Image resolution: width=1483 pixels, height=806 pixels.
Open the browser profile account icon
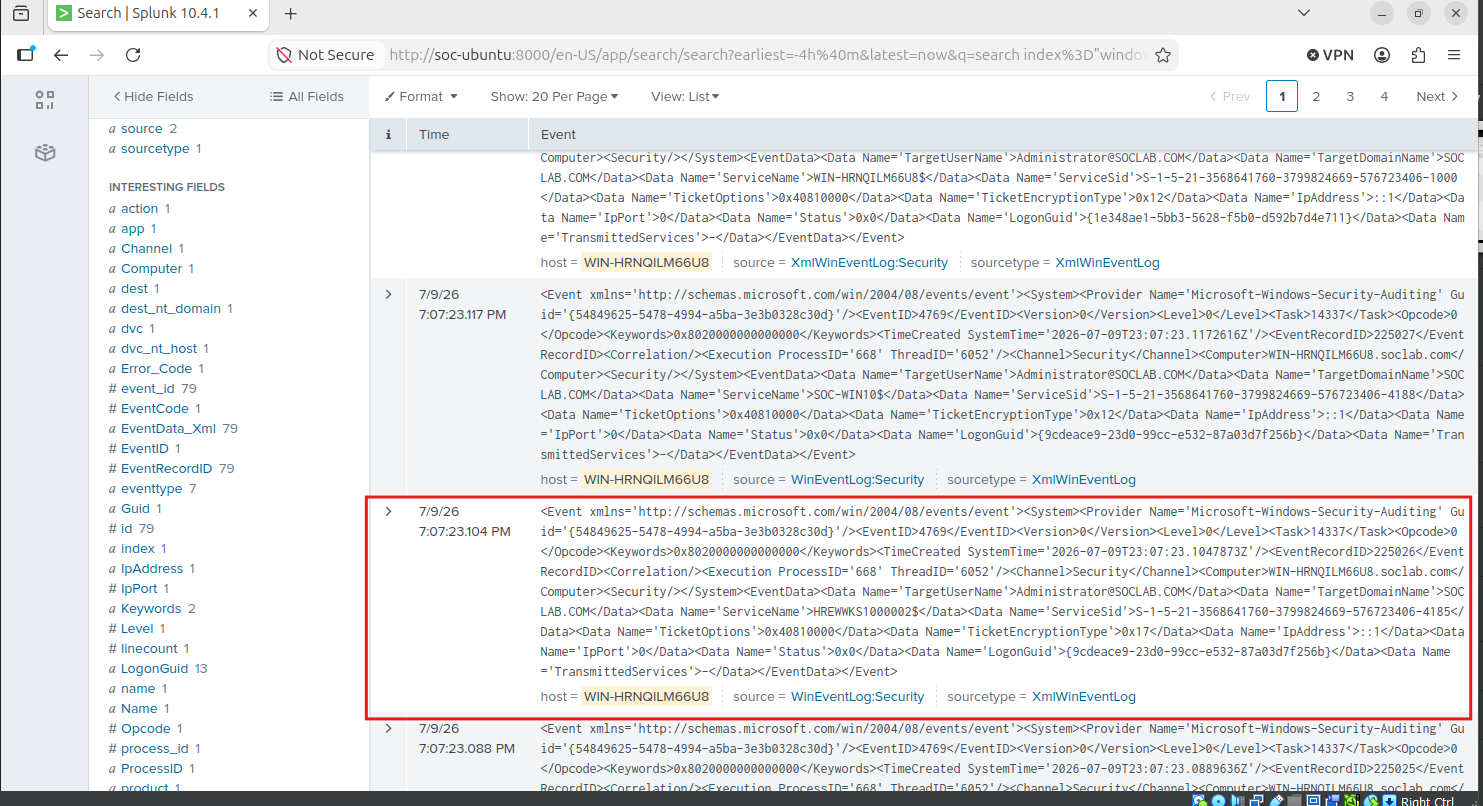coord(1382,55)
